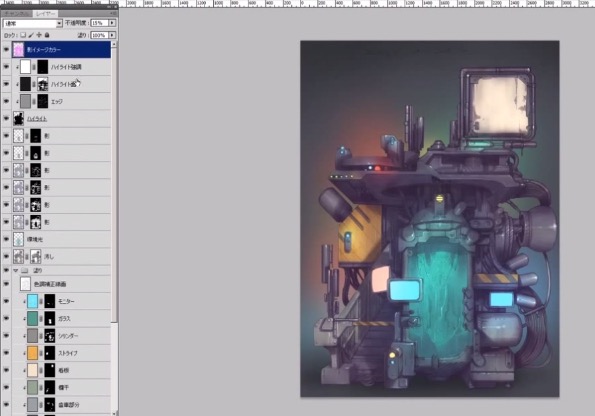Click the fill value field showing 100%
This screenshot has height=416, width=595.
click(100, 35)
